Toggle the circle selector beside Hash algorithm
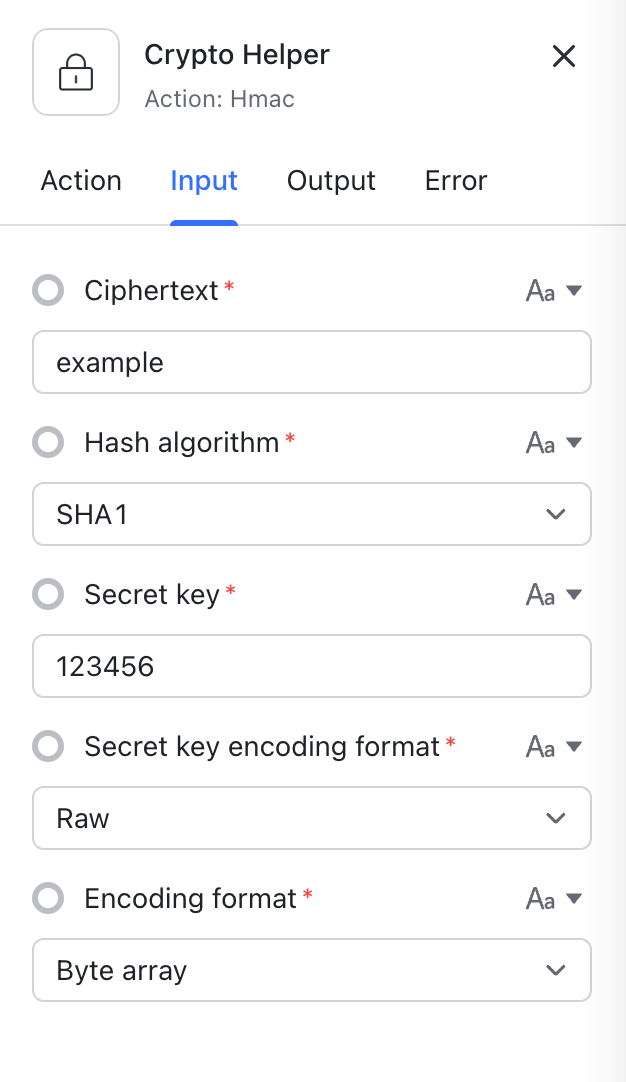Screen dimensions: 626x1082 point(48,442)
